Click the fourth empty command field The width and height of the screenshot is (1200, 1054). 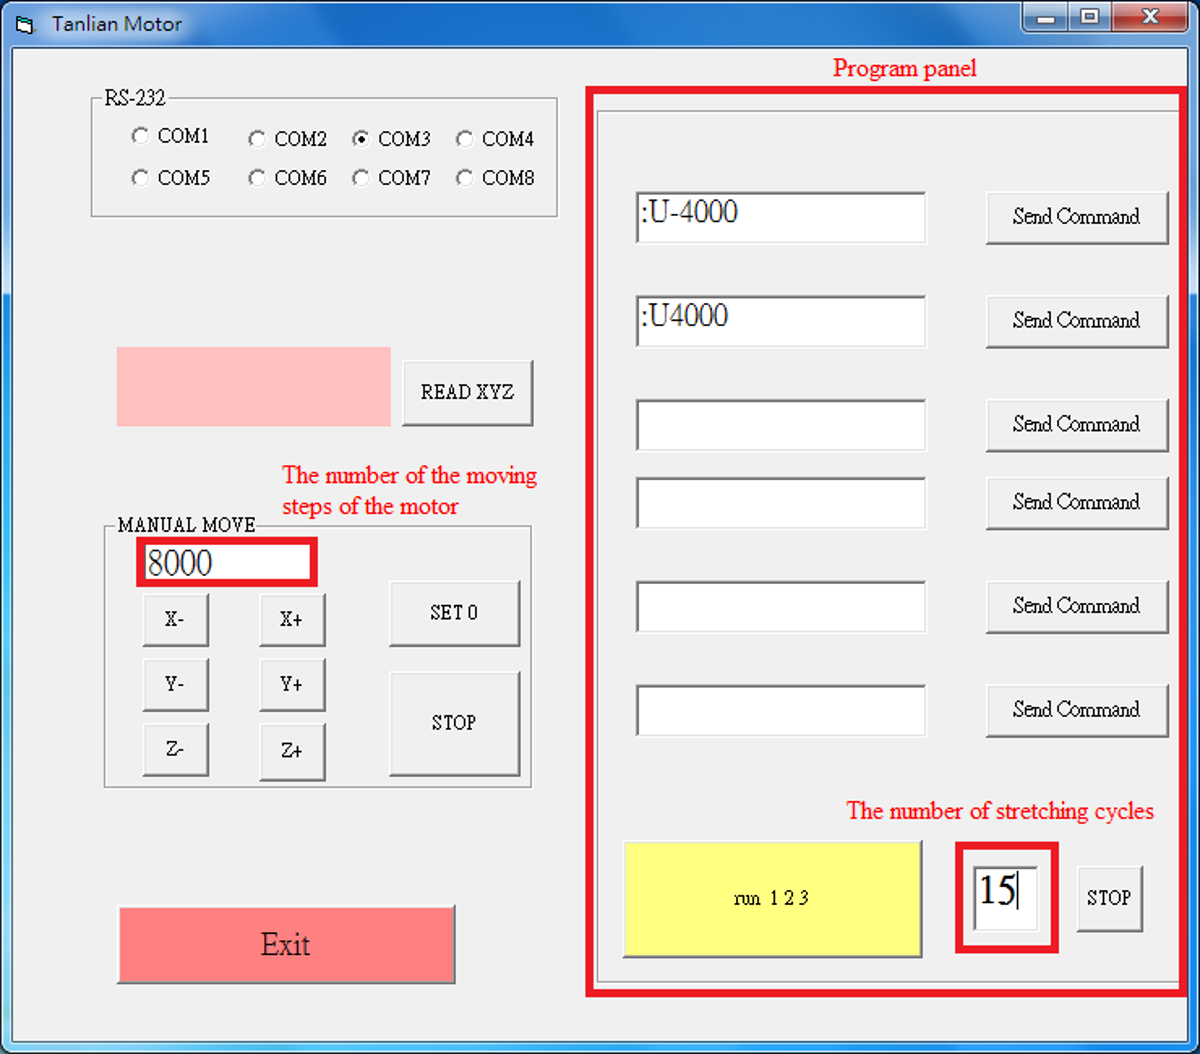(781, 503)
